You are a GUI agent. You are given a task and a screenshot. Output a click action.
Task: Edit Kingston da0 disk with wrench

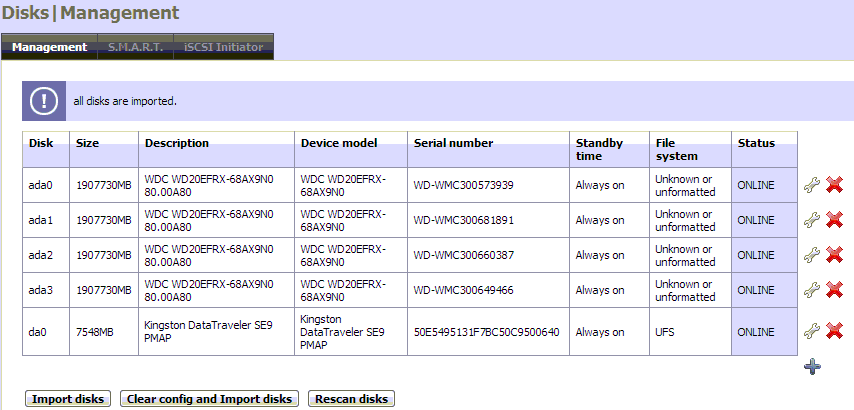click(x=813, y=331)
